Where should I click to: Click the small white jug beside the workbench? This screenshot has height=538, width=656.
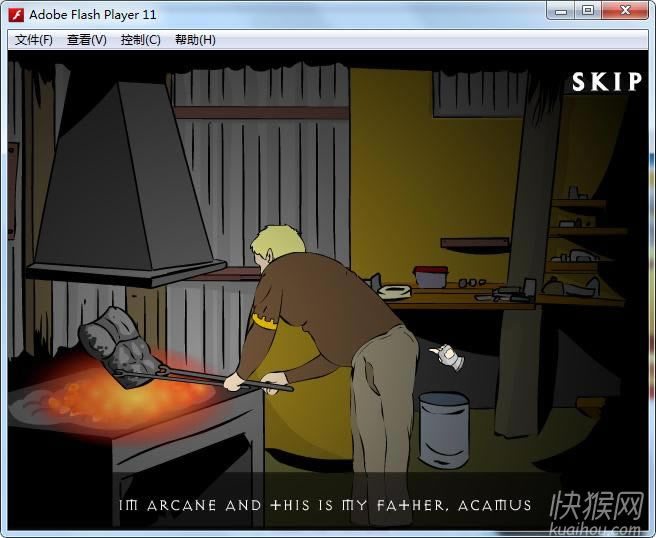(445, 354)
